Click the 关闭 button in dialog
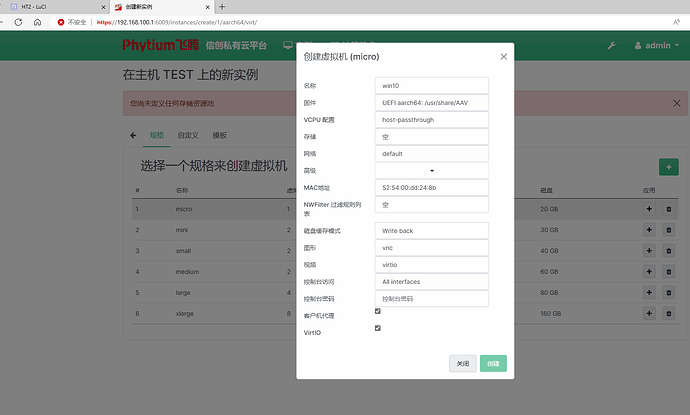 click(462, 364)
